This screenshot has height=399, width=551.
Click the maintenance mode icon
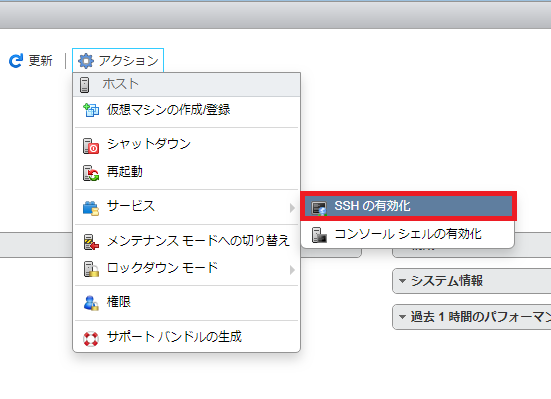(x=91, y=242)
